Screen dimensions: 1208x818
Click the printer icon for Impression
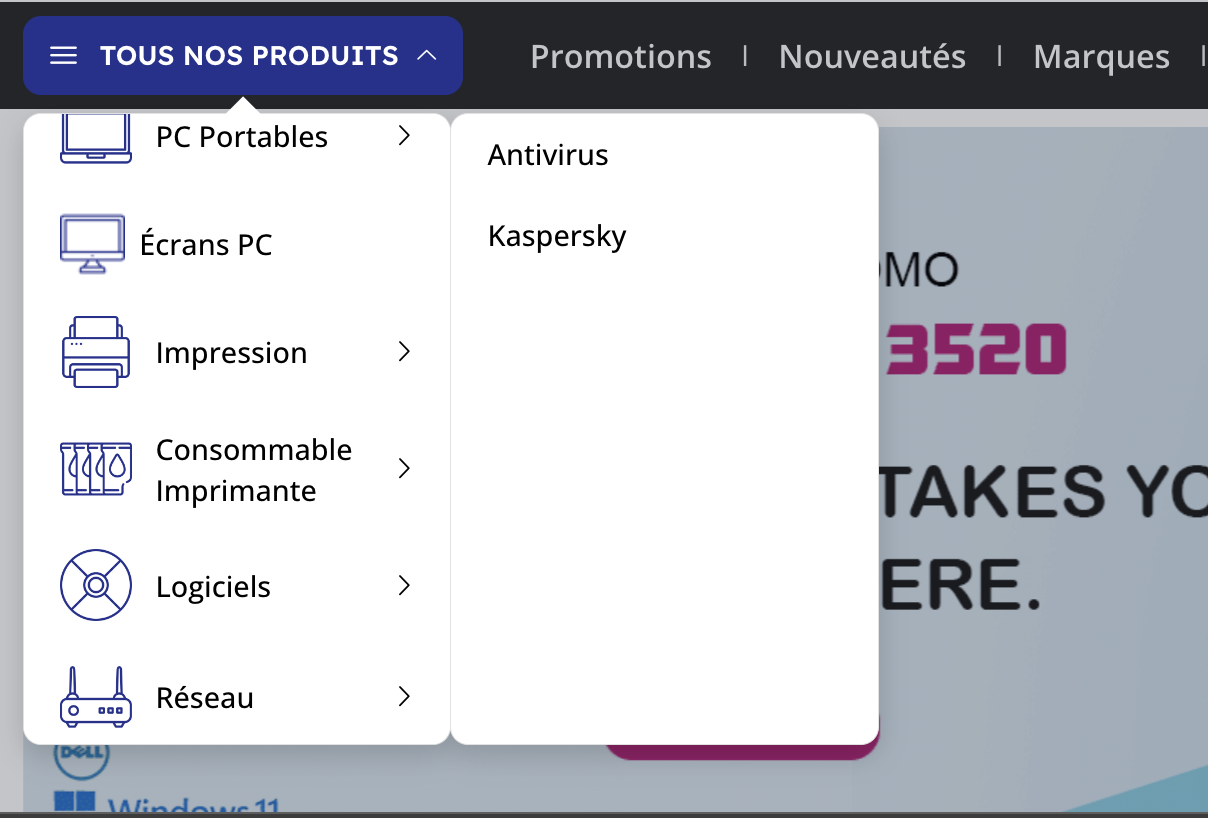pyautogui.click(x=96, y=352)
